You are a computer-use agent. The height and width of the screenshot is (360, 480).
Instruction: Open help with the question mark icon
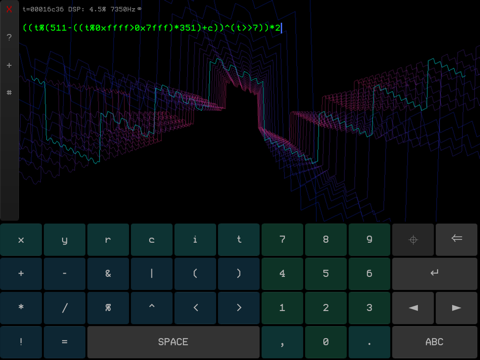click(9, 37)
